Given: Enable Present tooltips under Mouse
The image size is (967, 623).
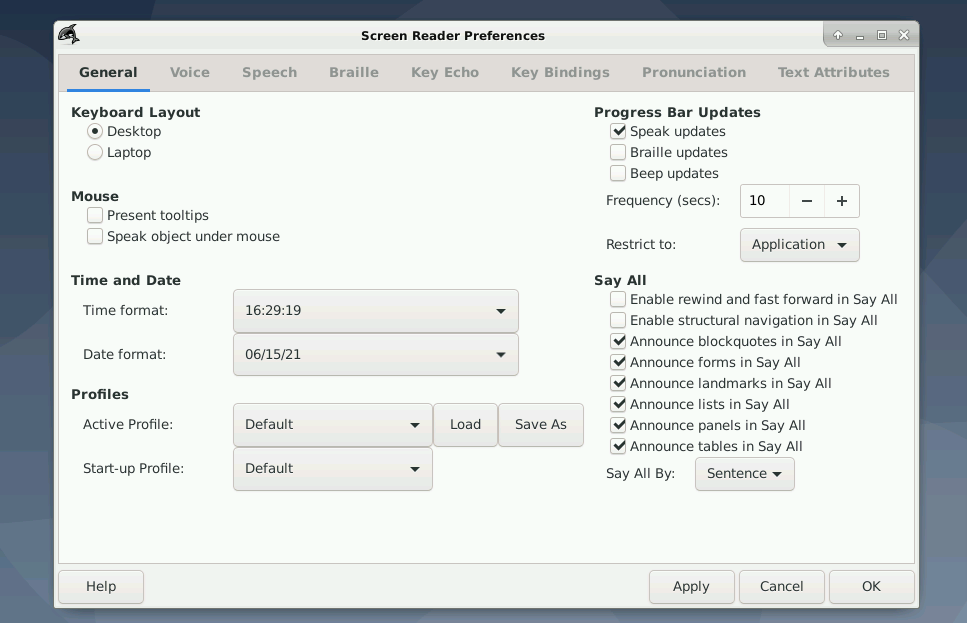Looking at the screenshot, I should [x=94, y=215].
